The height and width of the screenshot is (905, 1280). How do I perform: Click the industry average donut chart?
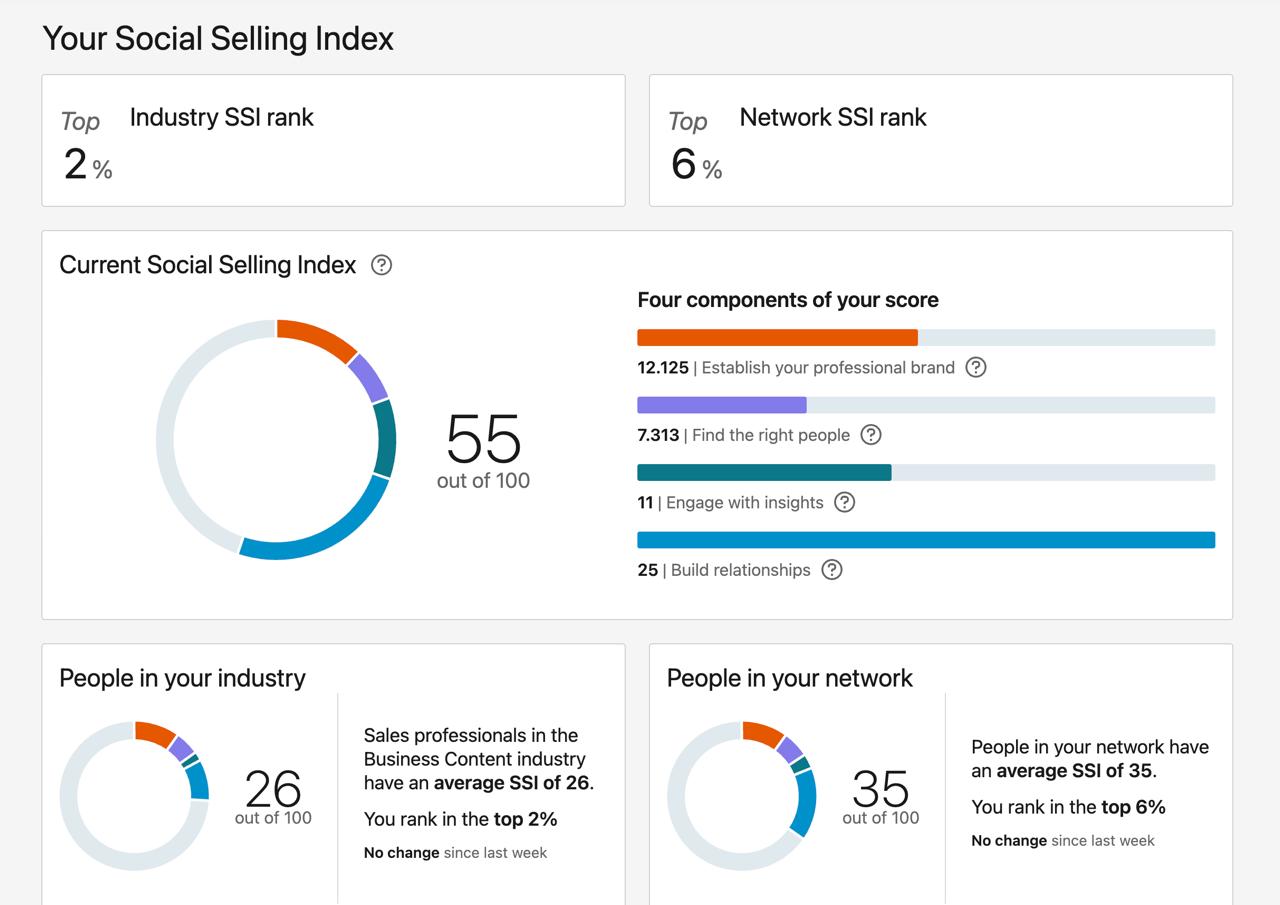pos(135,795)
